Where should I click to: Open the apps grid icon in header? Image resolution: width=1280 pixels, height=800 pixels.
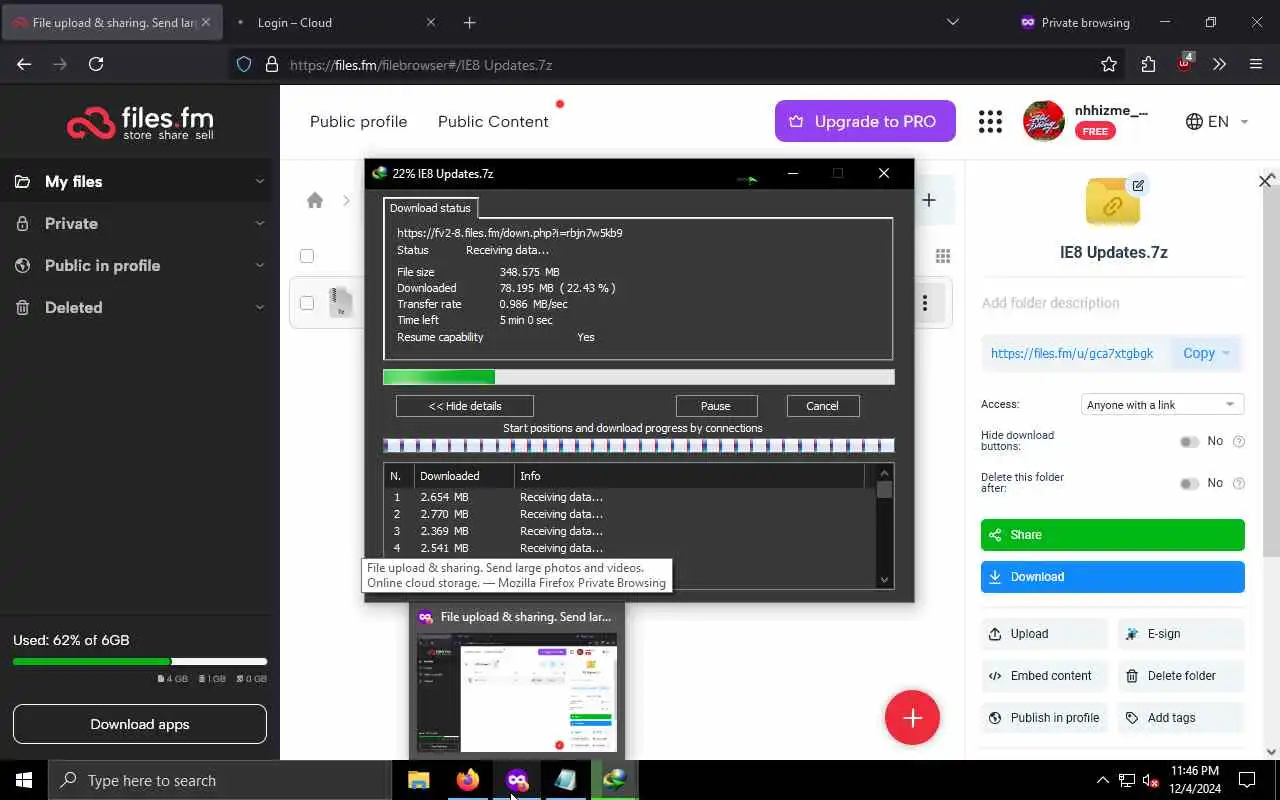point(990,121)
